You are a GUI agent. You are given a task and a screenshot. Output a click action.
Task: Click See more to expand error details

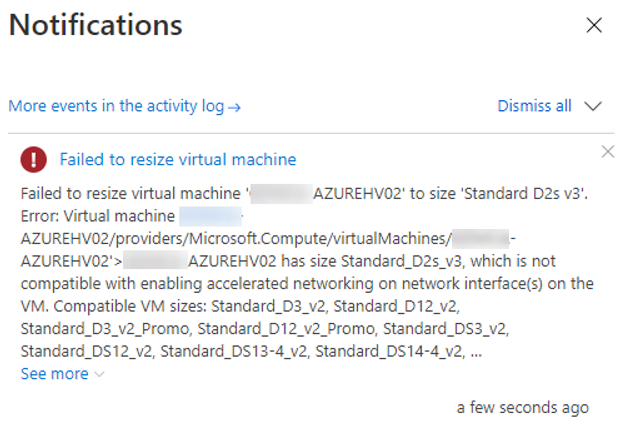point(55,374)
